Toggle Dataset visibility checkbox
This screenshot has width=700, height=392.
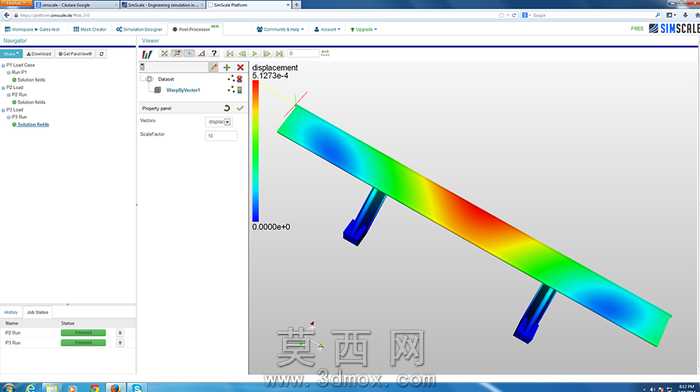(x=150, y=79)
